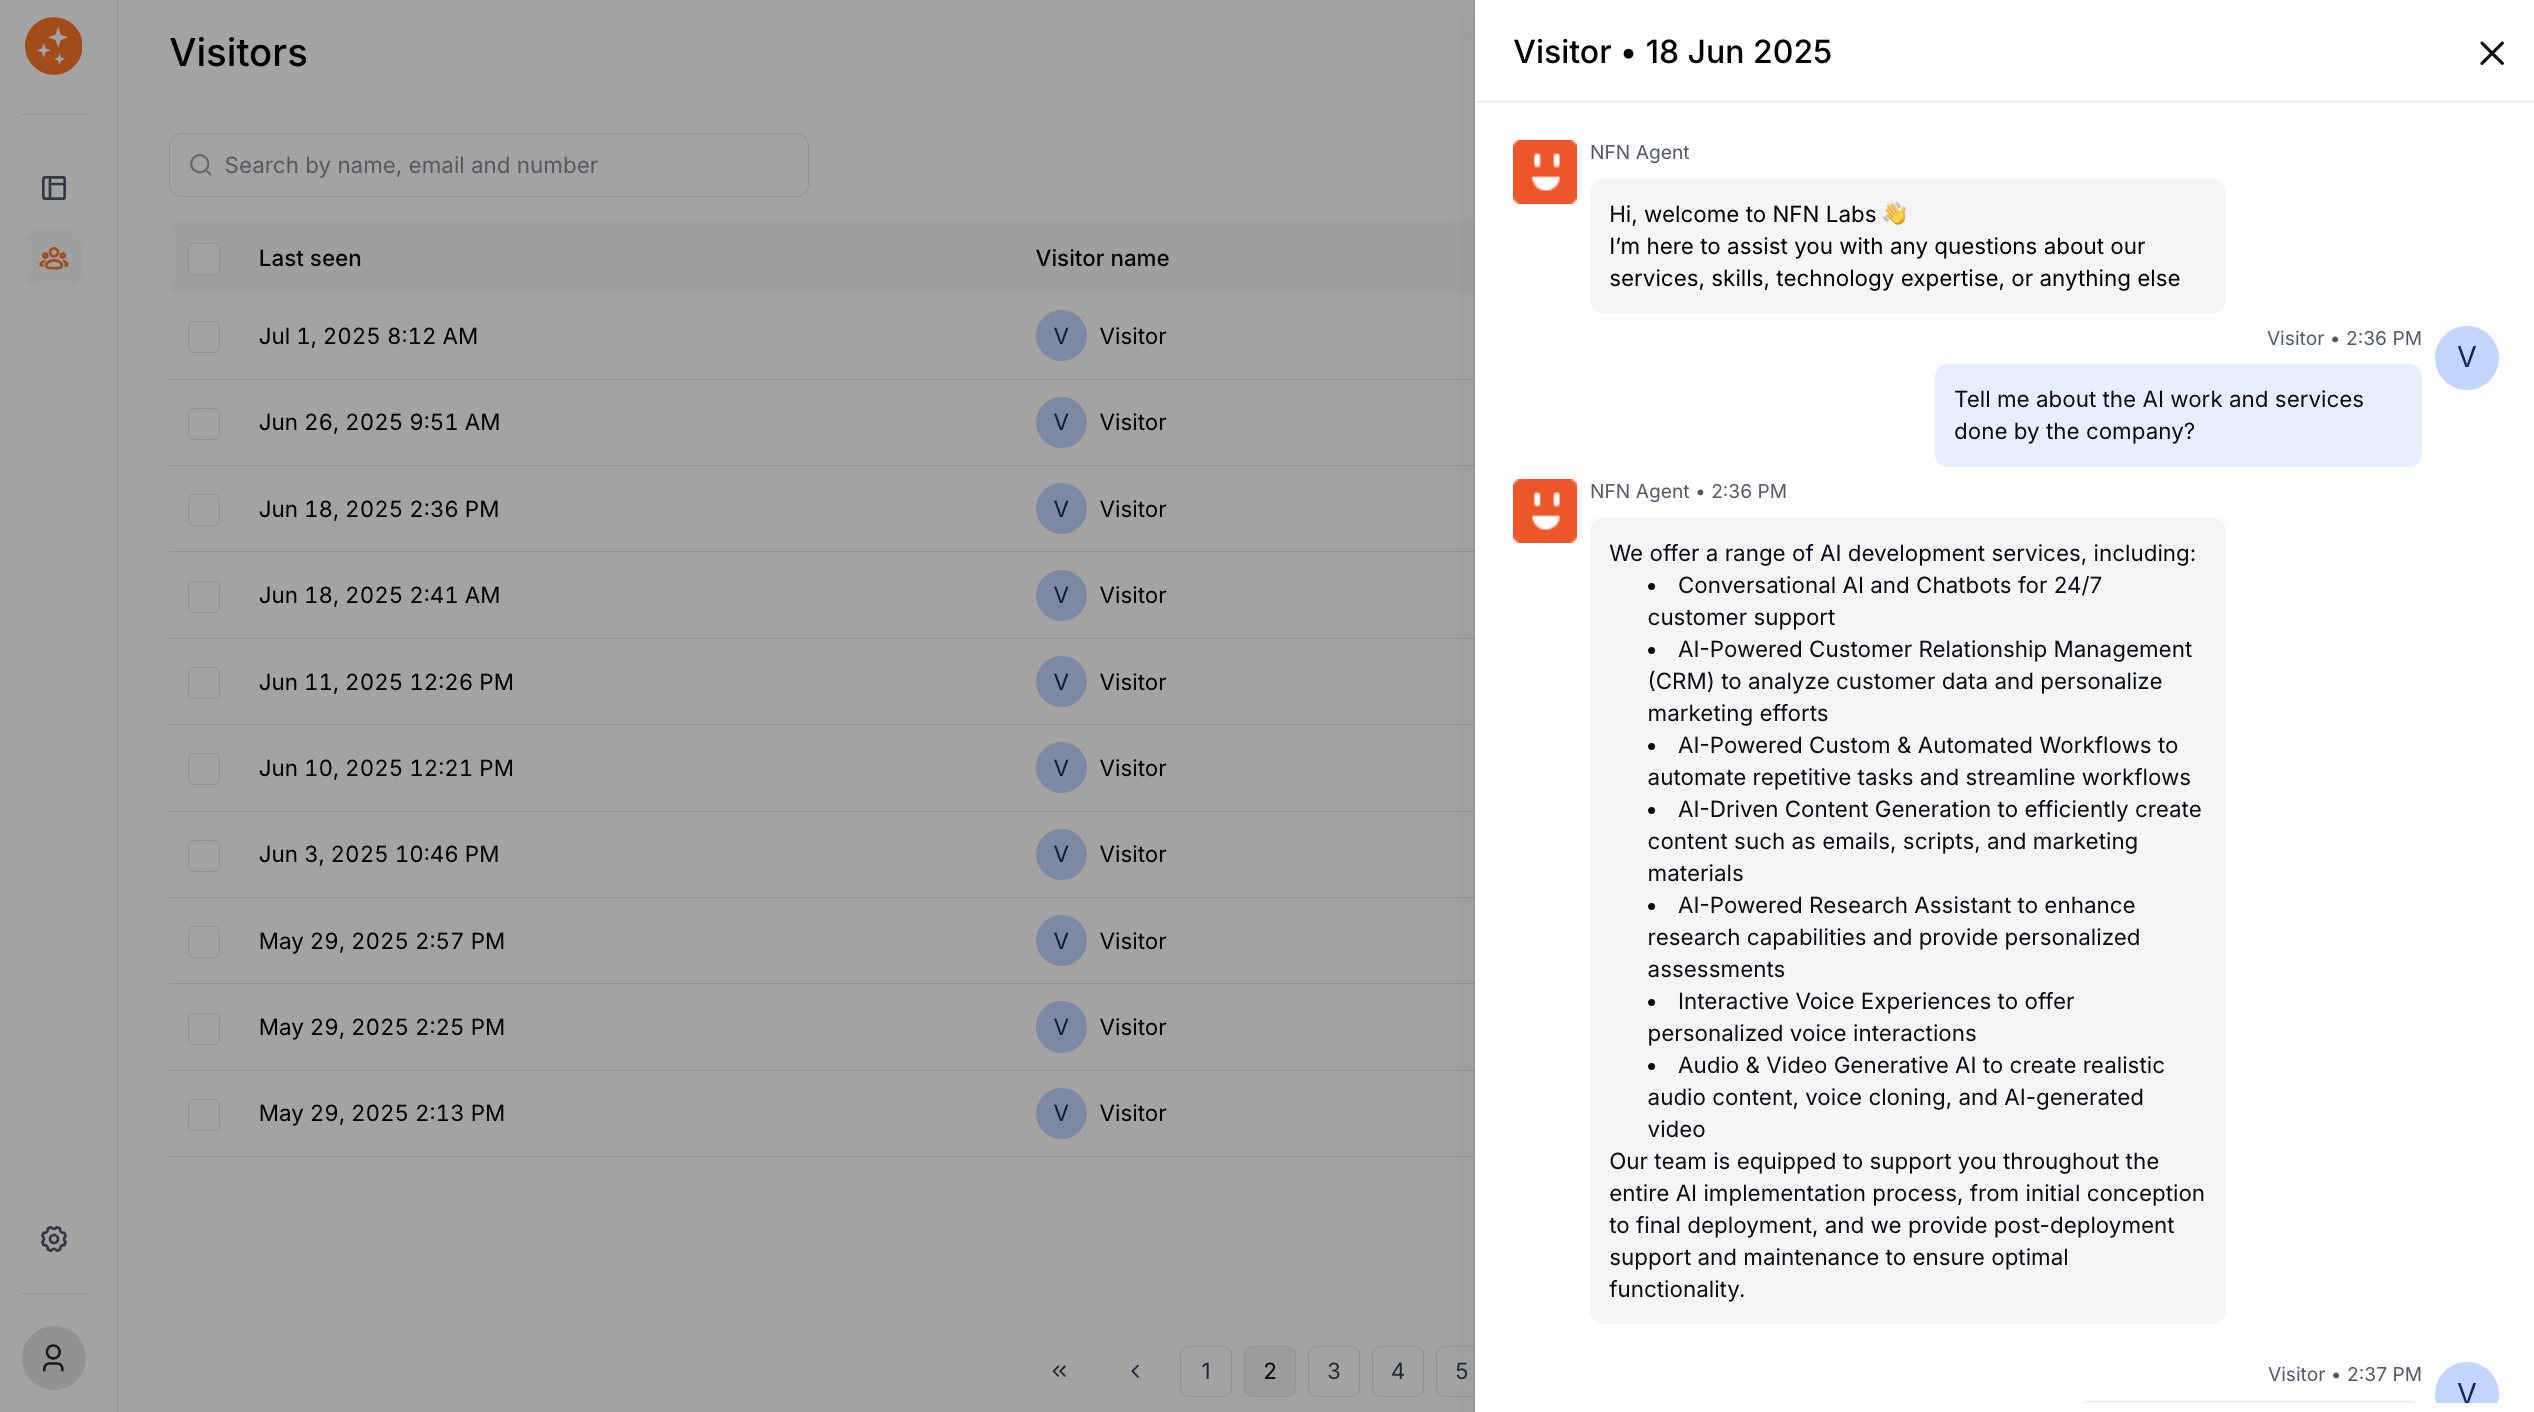Screen dimensions: 2534x1412
Task: Click the orange sparkle app logo
Action: pyautogui.click(x=53, y=46)
